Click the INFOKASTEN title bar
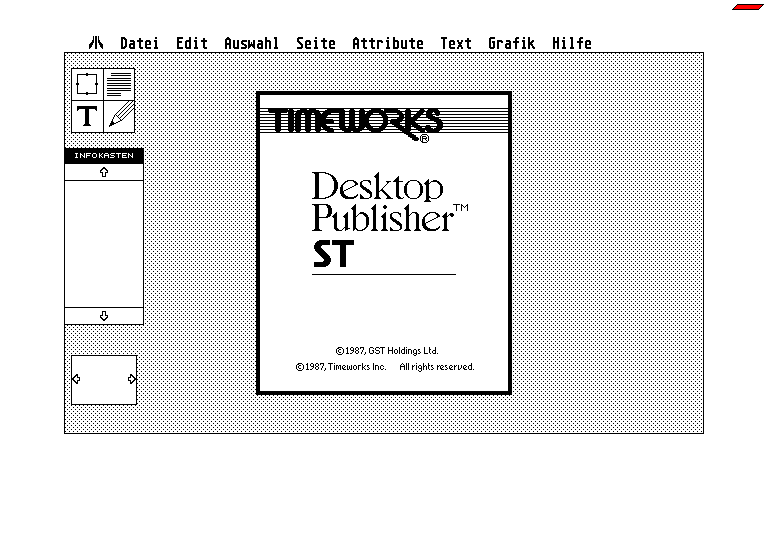The width and height of the screenshot is (768, 540). click(104, 155)
